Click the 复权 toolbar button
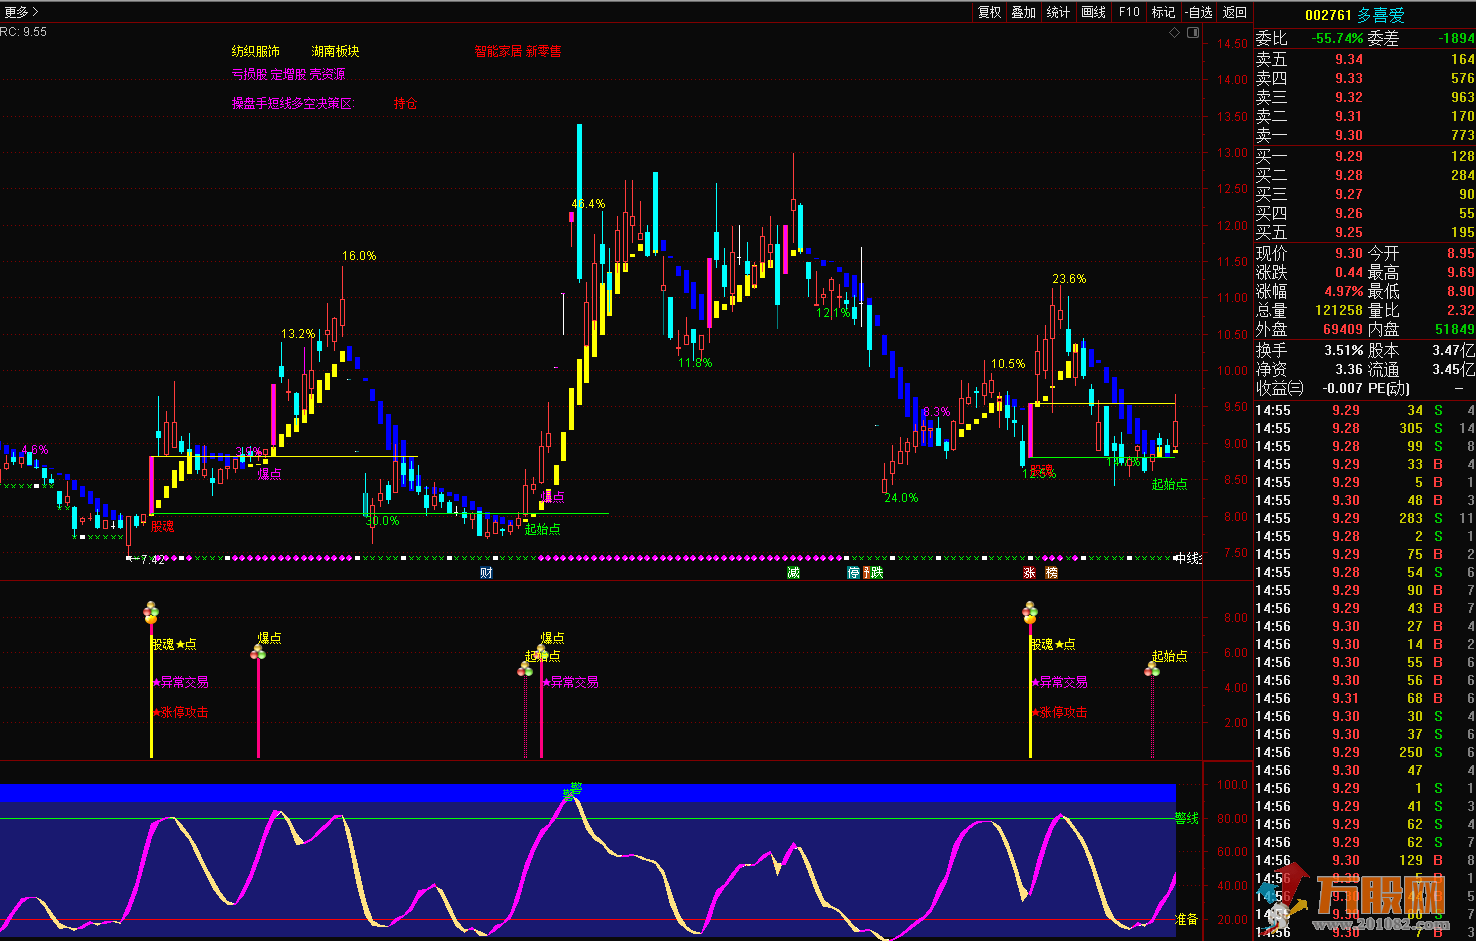The image size is (1476, 941). pos(989,12)
